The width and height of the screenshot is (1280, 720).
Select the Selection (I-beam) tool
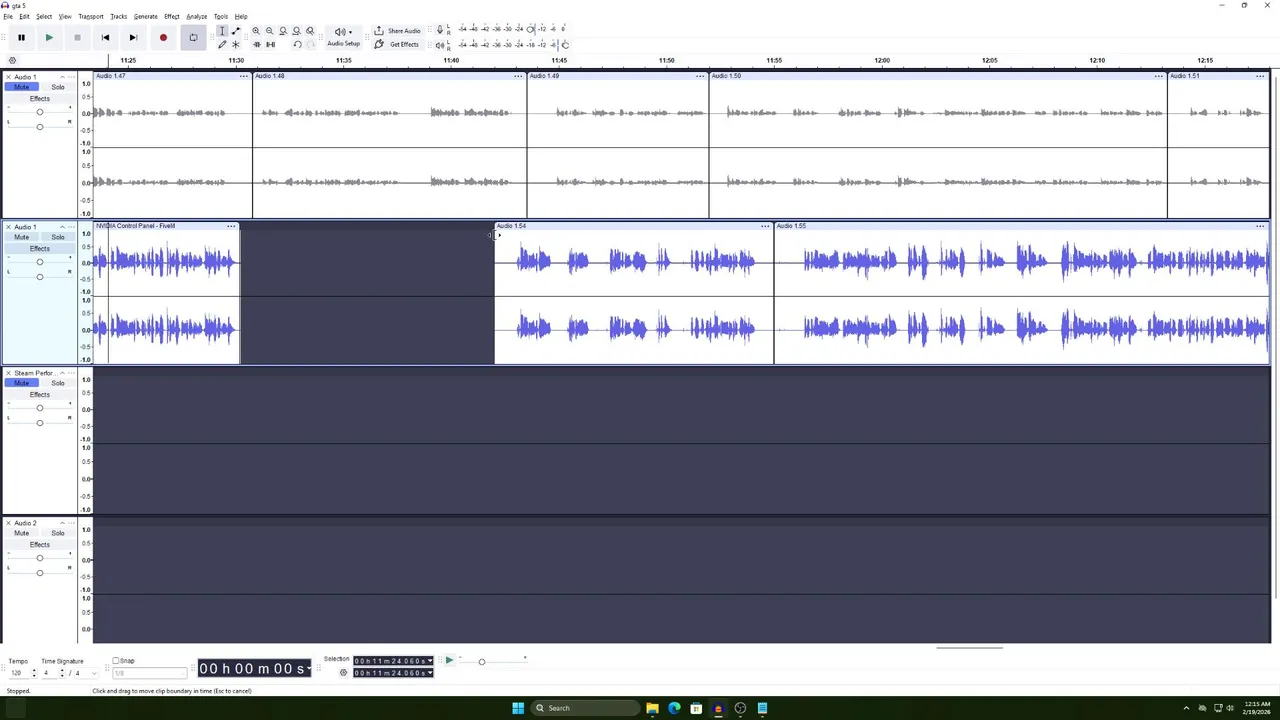222,31
